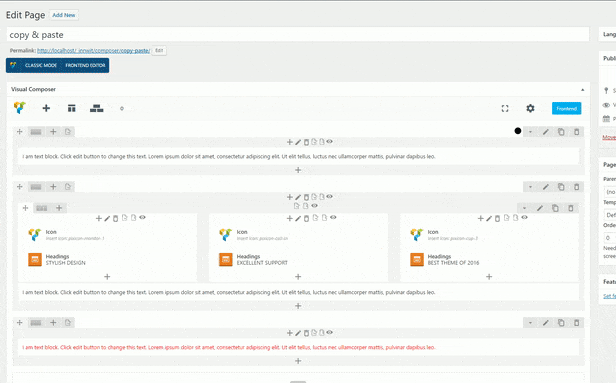Open the Templates panel icon in toolbar

point(72,108)
